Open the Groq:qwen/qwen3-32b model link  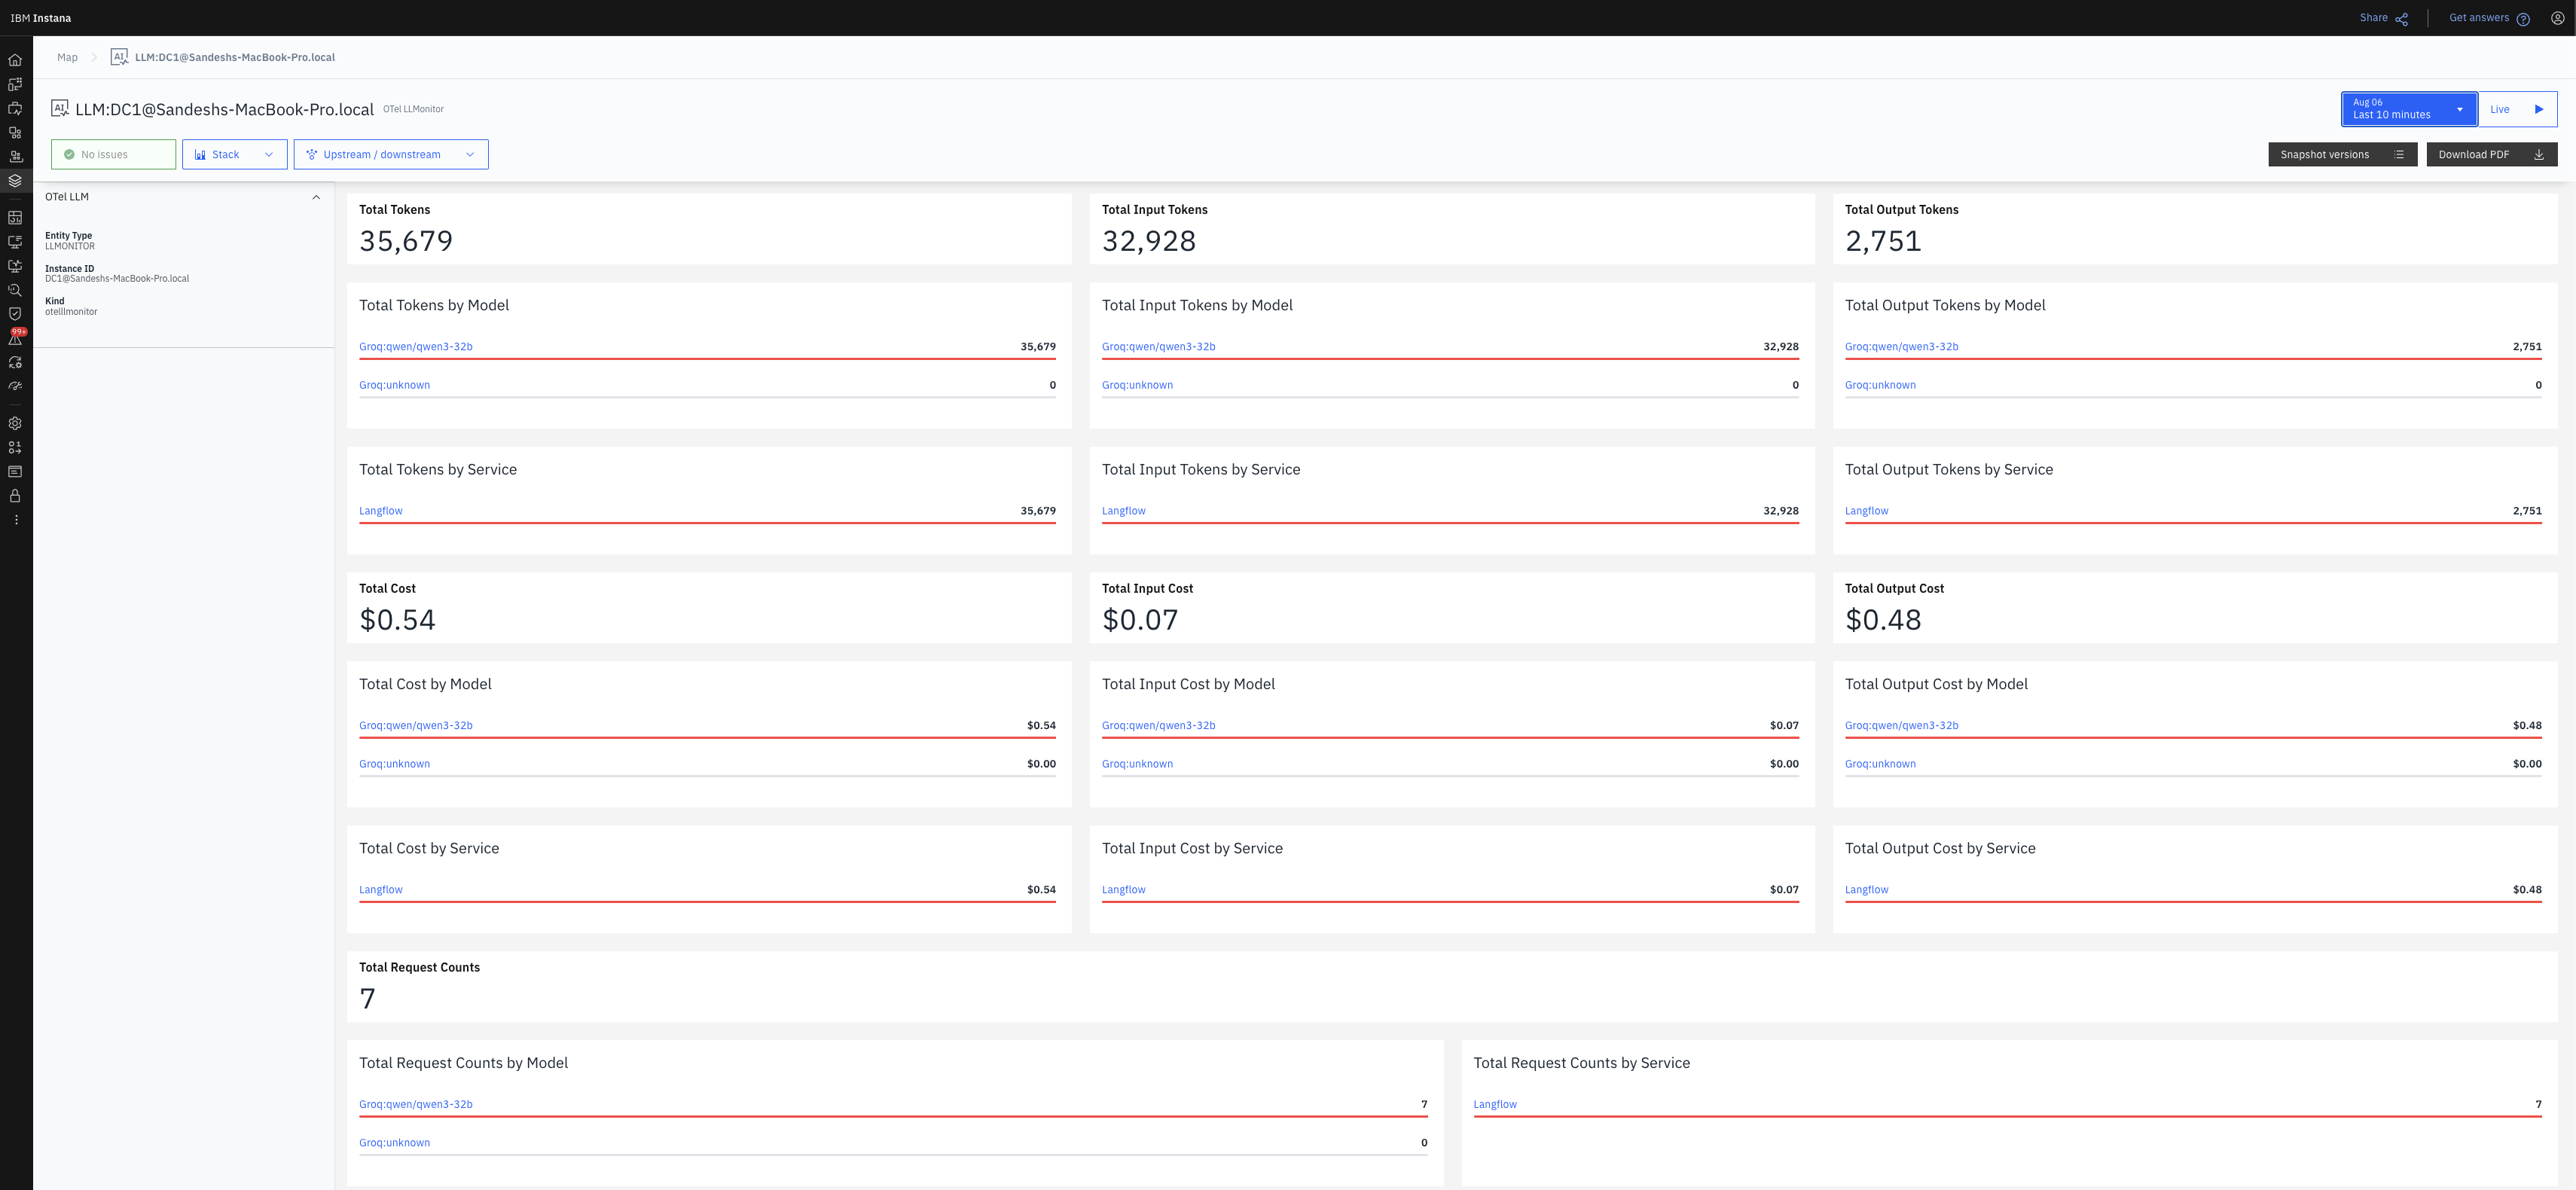pos(416,346)
